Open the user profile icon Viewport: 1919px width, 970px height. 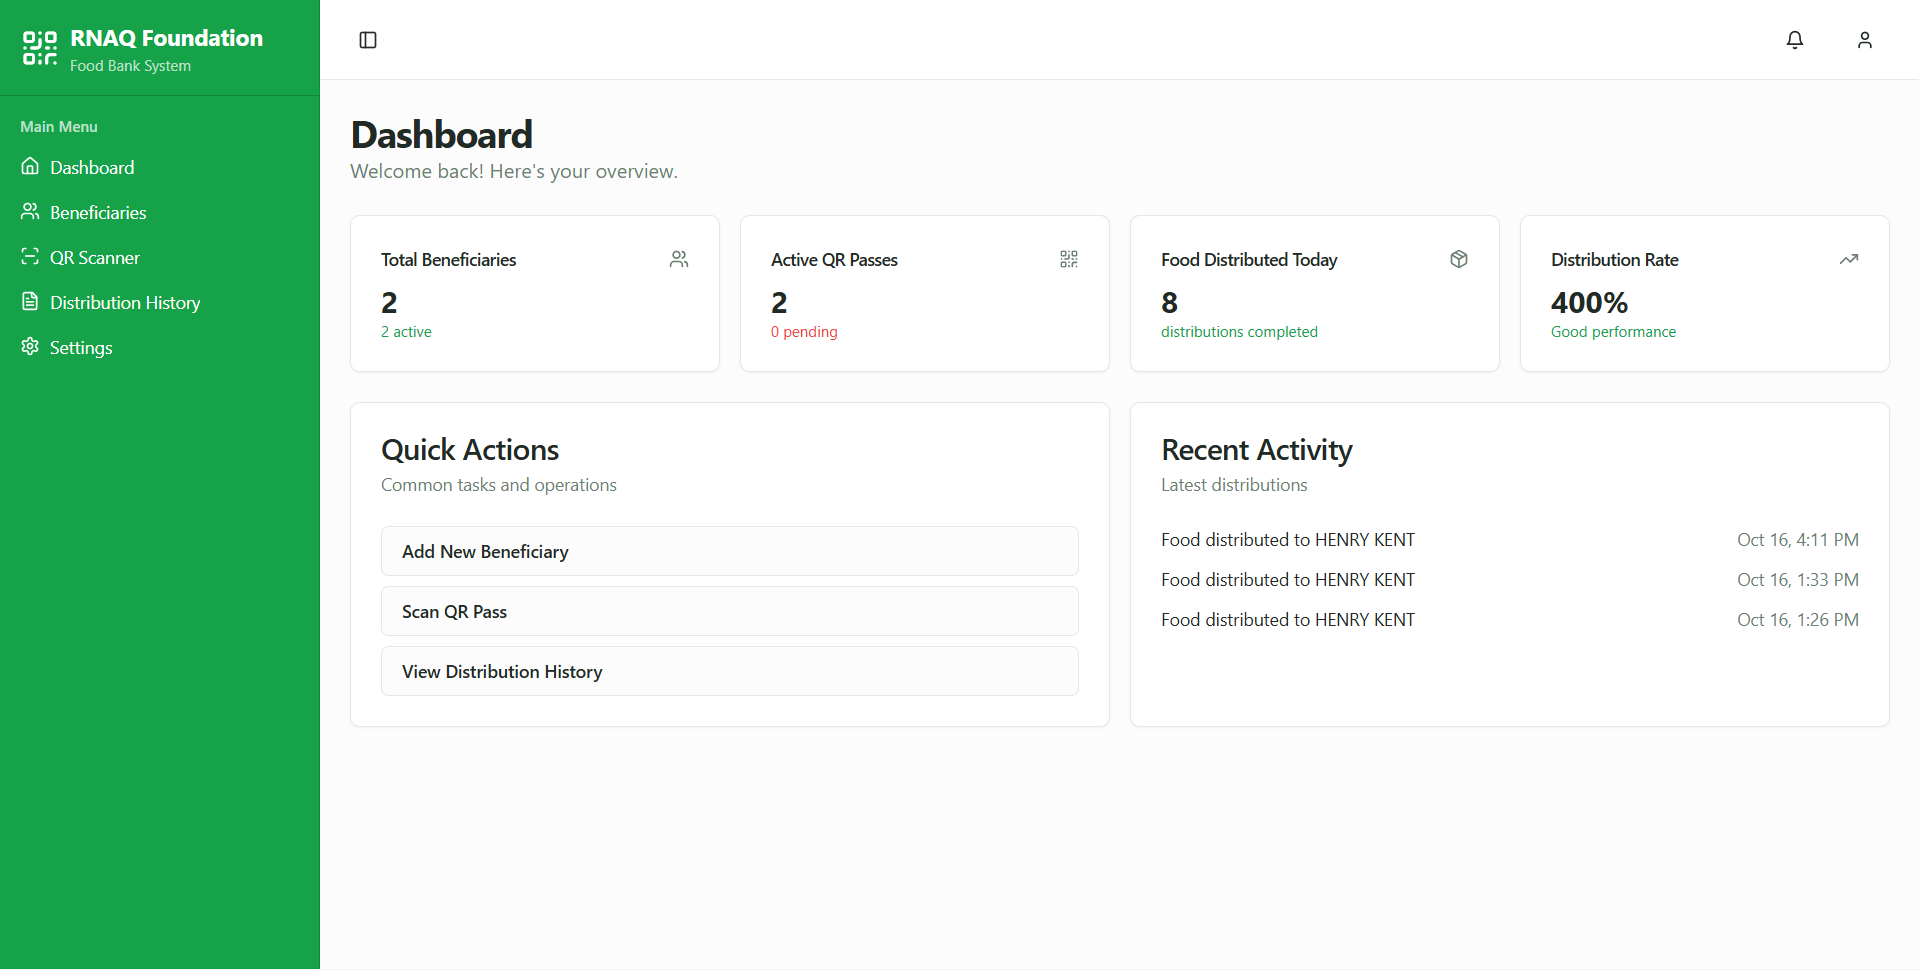[1865, 40]
